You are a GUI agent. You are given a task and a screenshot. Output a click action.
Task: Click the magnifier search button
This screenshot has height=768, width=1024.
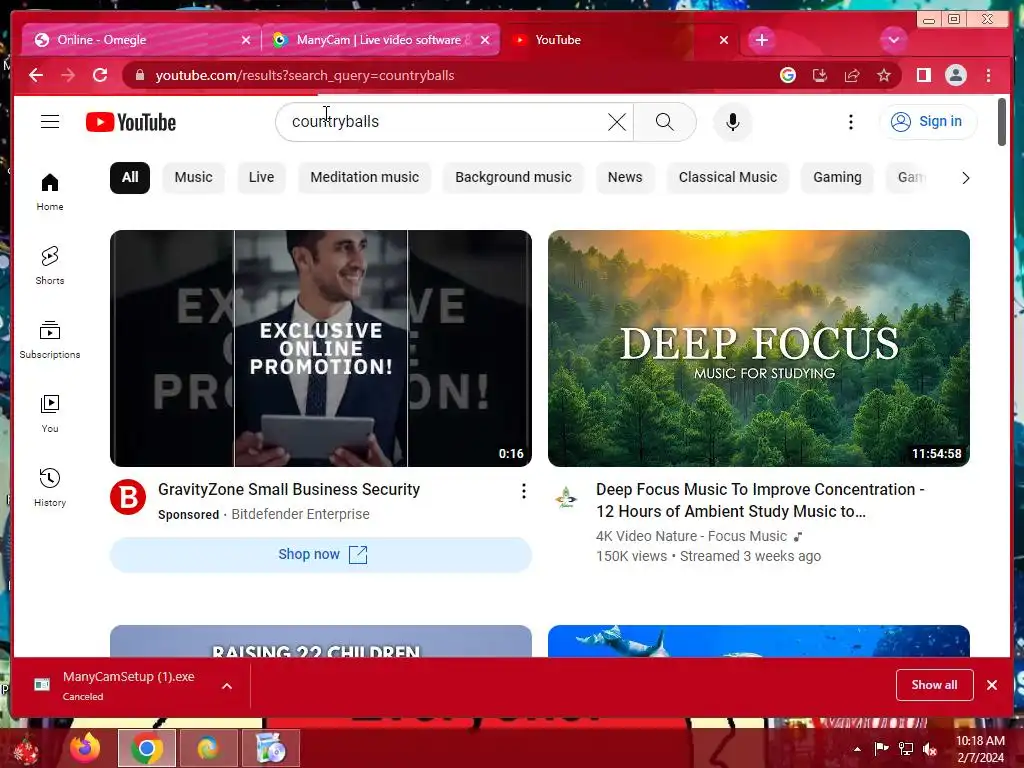(x=664, y=121)
